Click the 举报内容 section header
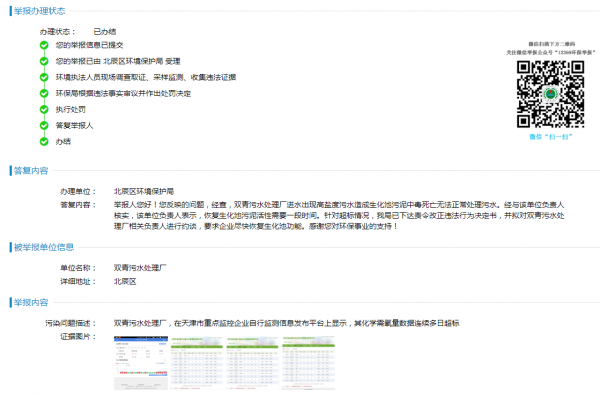The width and height of the screenshot is (600, 397). (31, 302)
